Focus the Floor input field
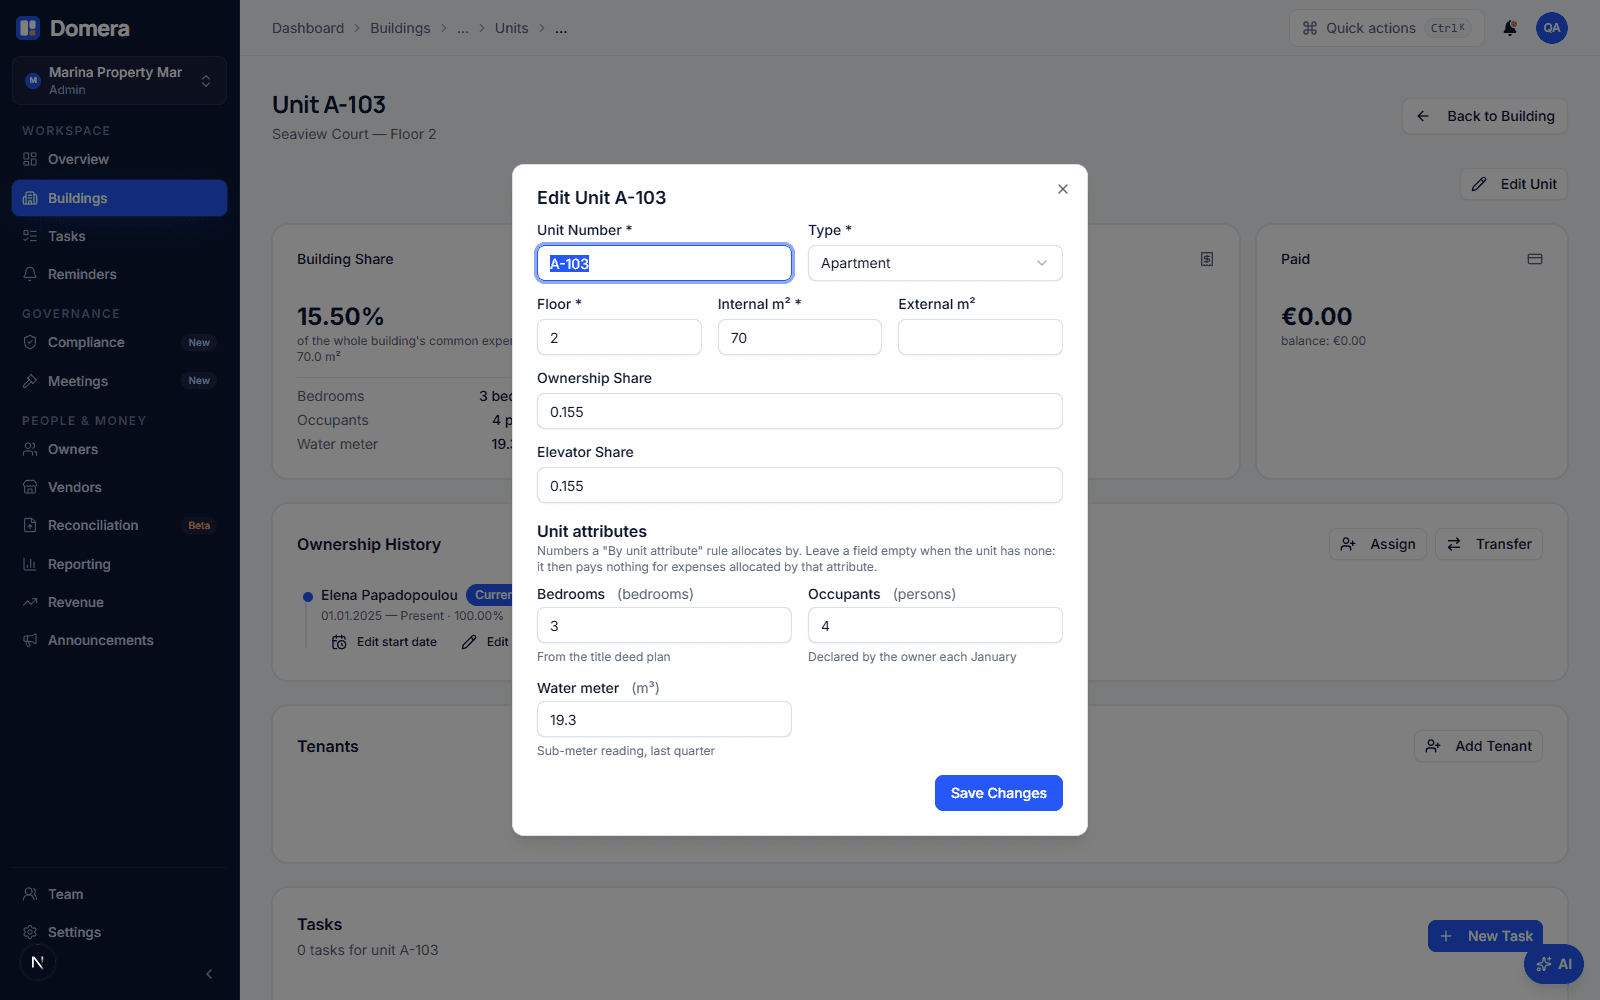This screenshot has width=1600, height=1000. [x=619, y=337]
